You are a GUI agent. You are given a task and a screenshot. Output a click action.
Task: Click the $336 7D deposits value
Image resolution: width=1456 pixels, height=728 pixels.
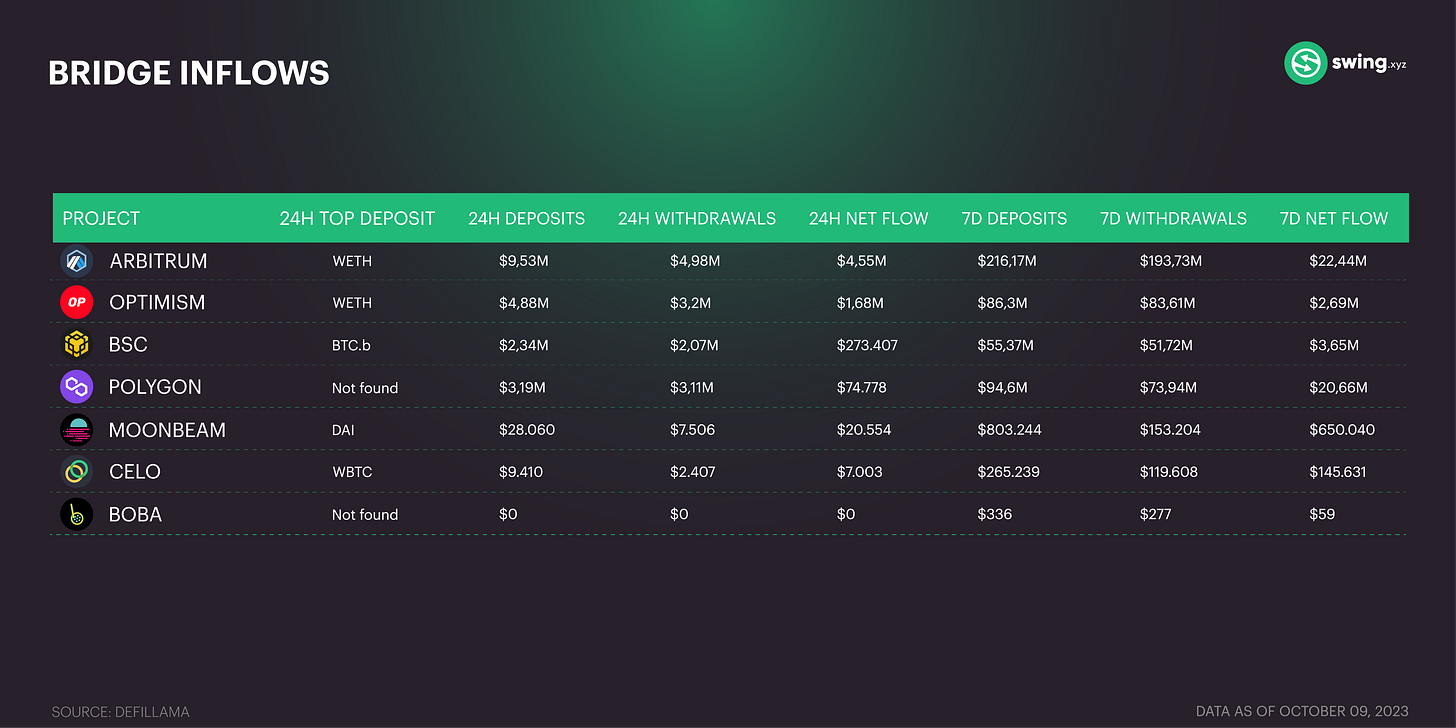point(995,514)
